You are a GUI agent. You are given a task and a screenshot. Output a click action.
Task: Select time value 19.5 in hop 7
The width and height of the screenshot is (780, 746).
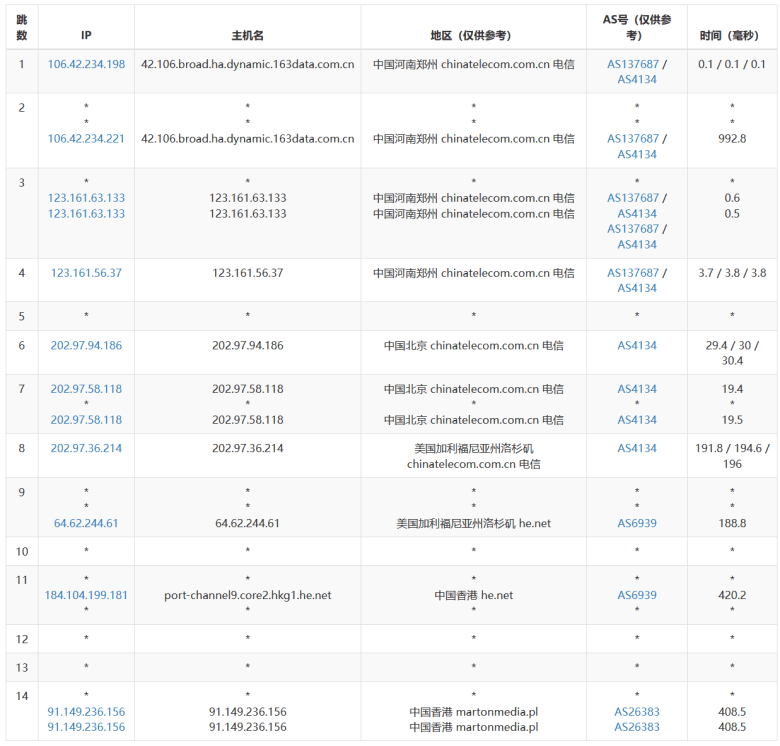732,420
